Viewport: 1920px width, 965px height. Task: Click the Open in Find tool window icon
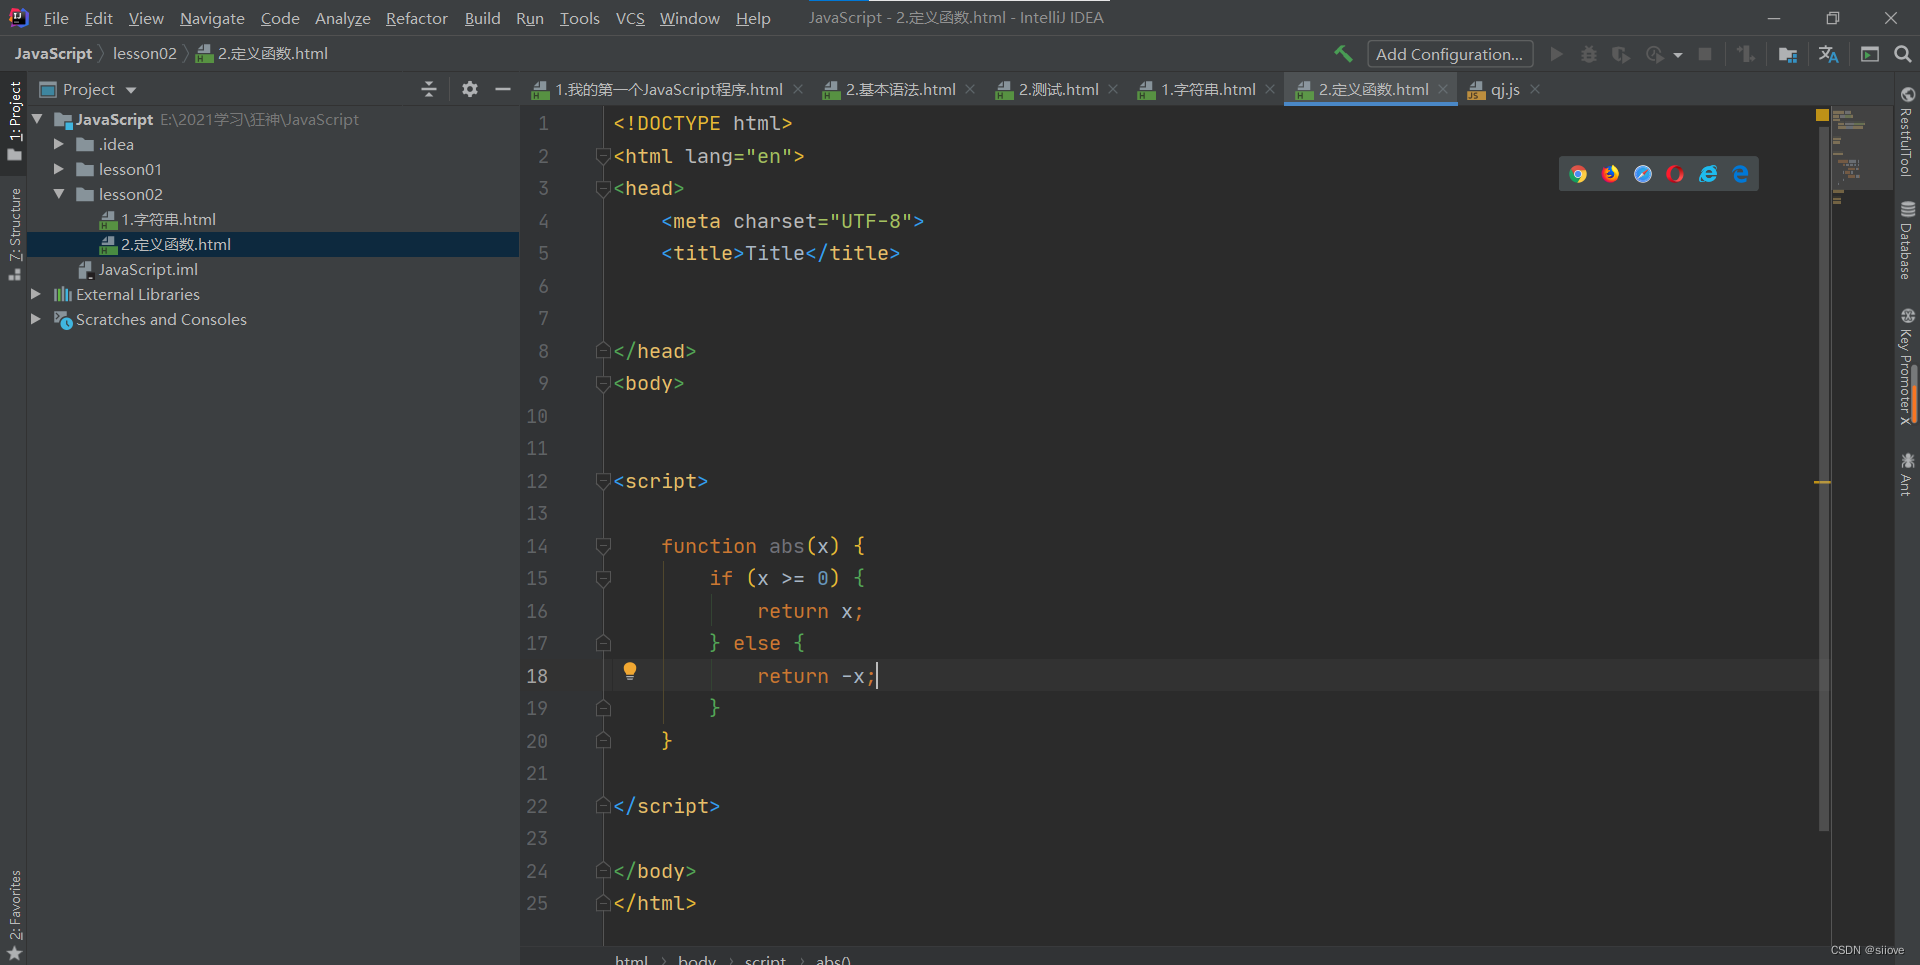[1869, 54]
